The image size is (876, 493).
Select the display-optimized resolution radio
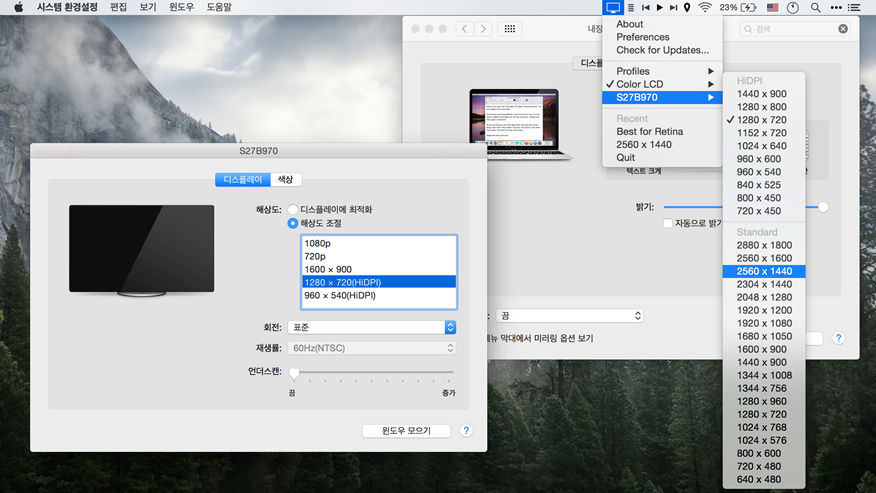click(293, 210)
